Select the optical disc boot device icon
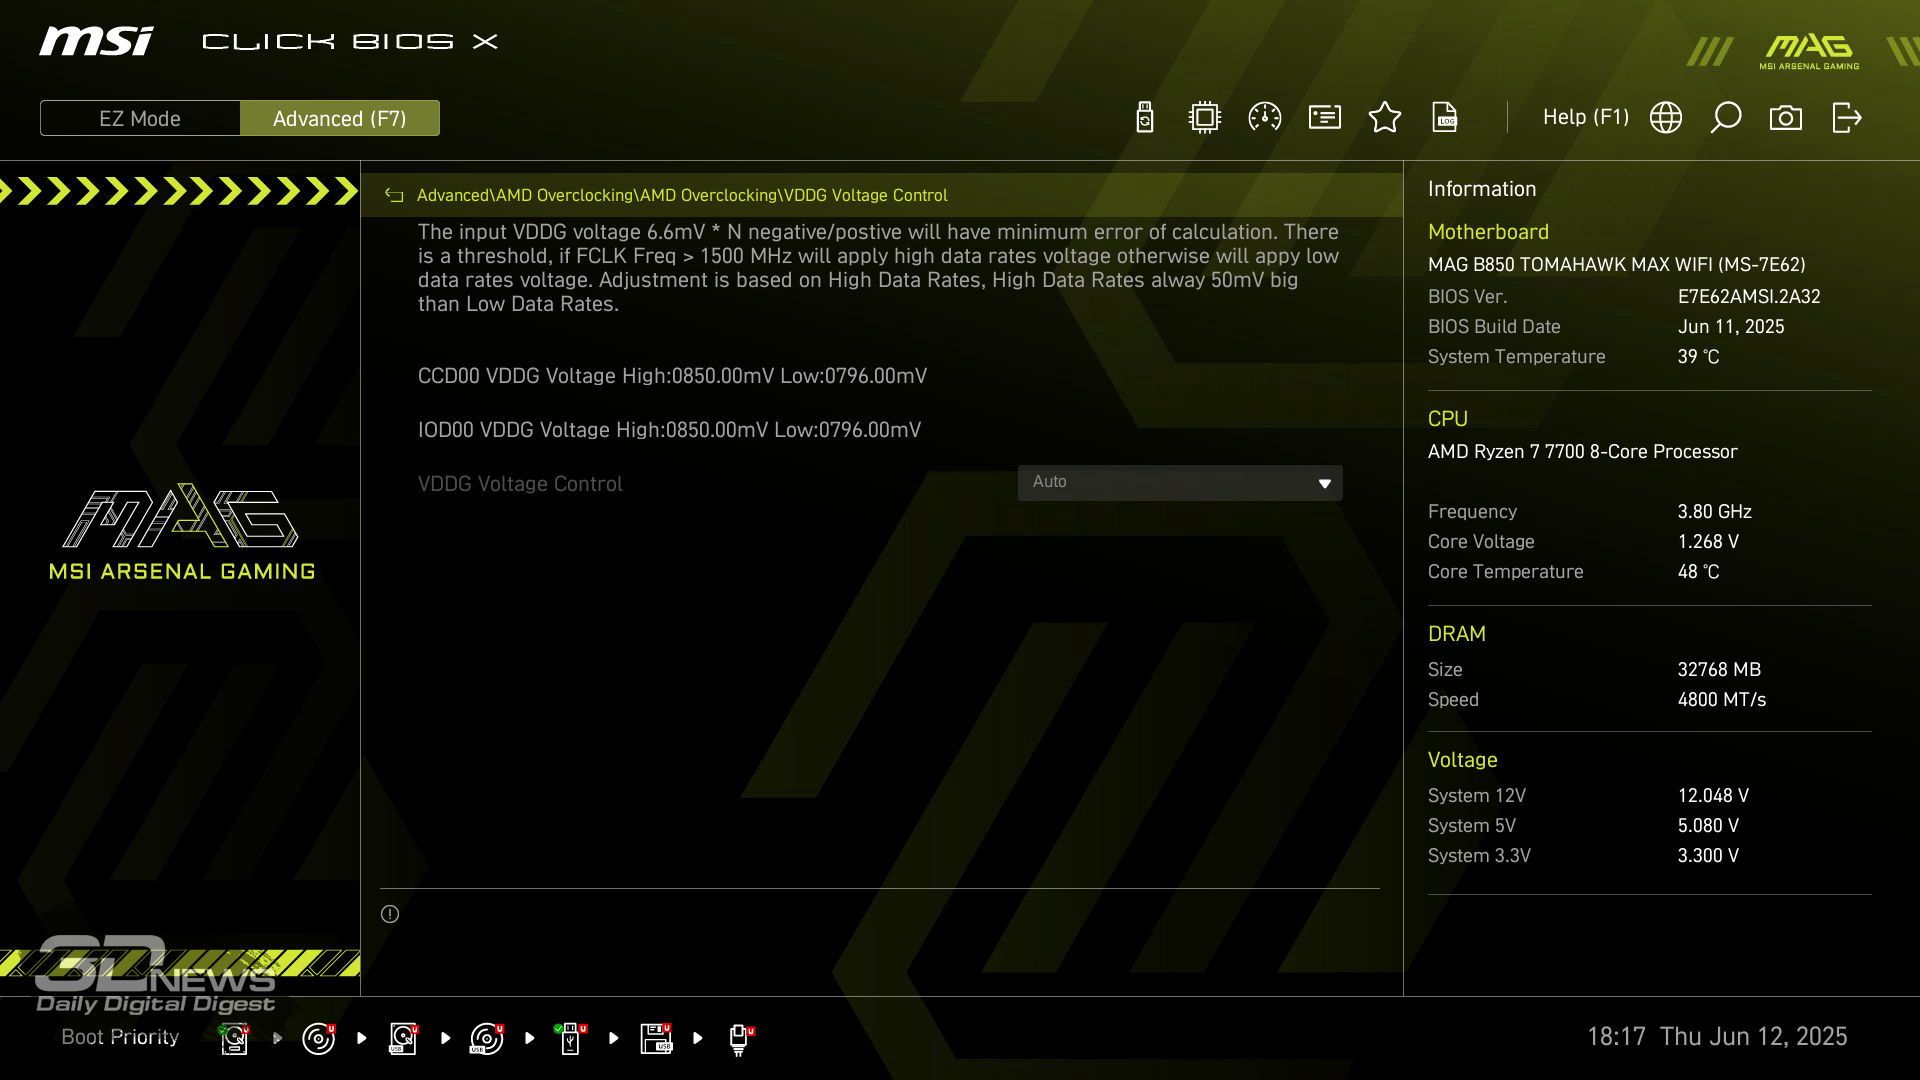Image resolution: width=1920 pixels, height=1080 pixels. click(x=318, y=1038)
